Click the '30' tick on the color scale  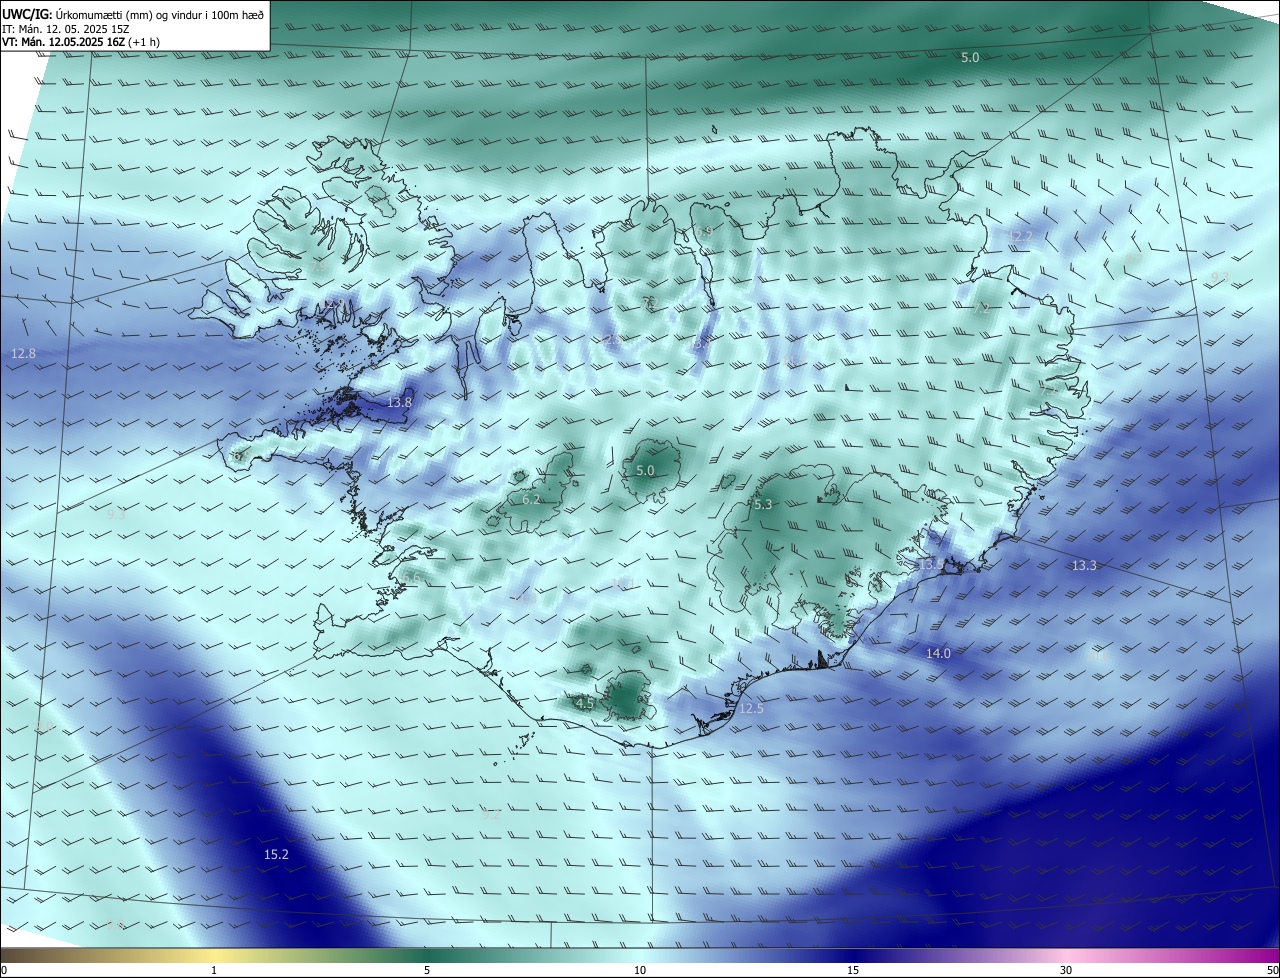tap(1066, 970)
